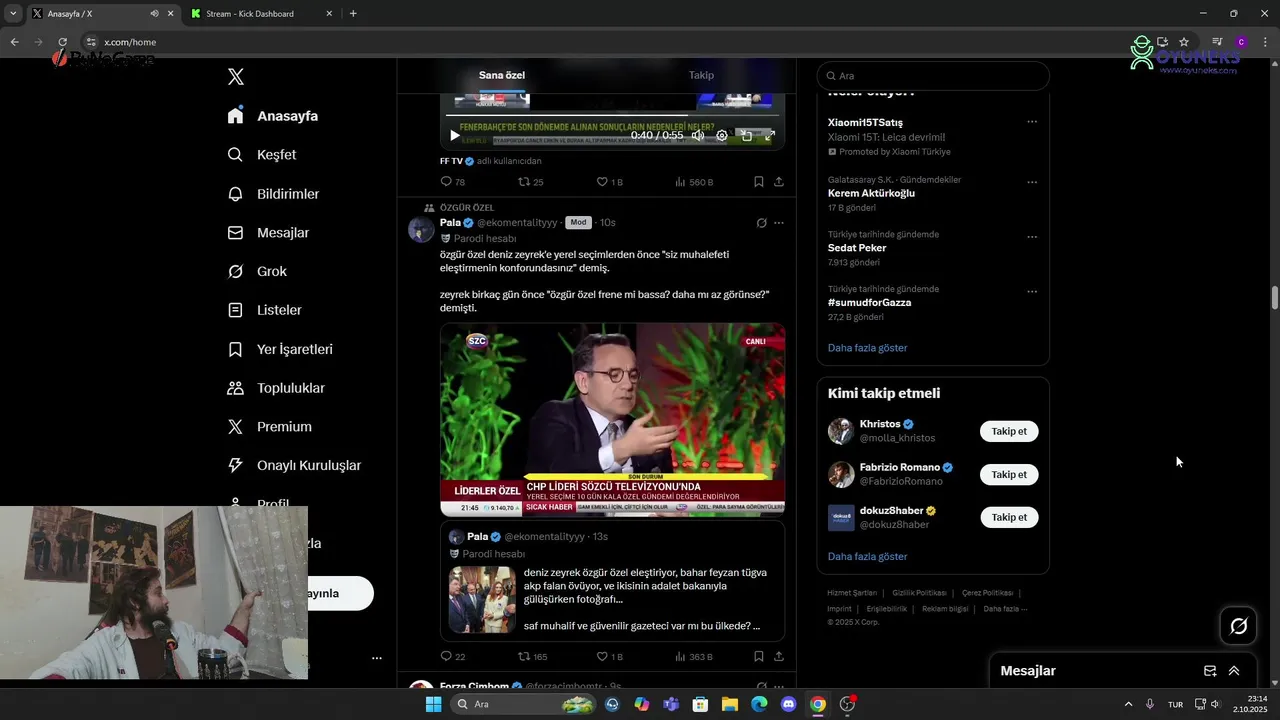Viewport: 1280px width, 720px height.
Task: Click the Grok icon on Pala's post
Action: (761, 223)
